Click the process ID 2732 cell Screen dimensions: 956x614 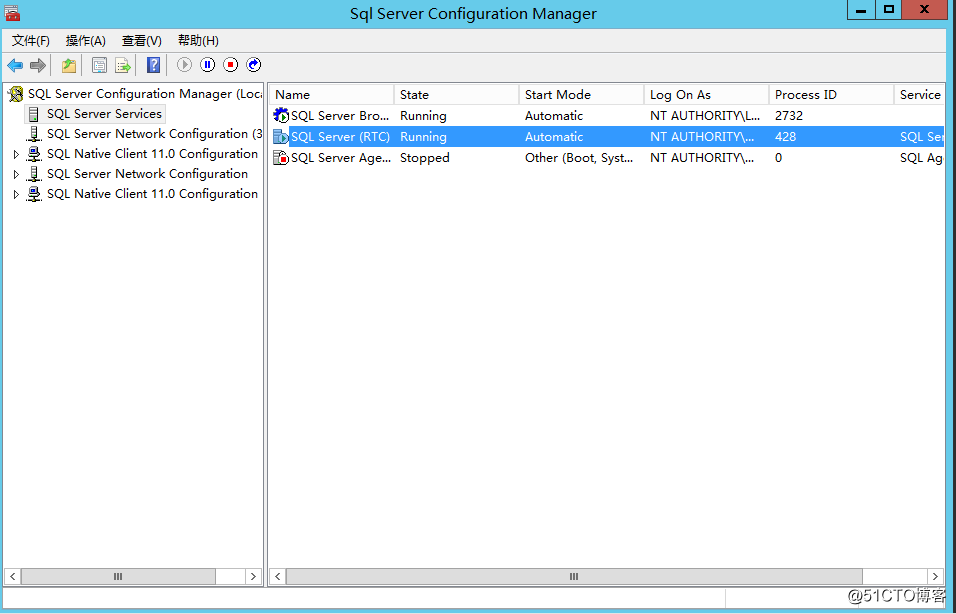click(789, 115)
